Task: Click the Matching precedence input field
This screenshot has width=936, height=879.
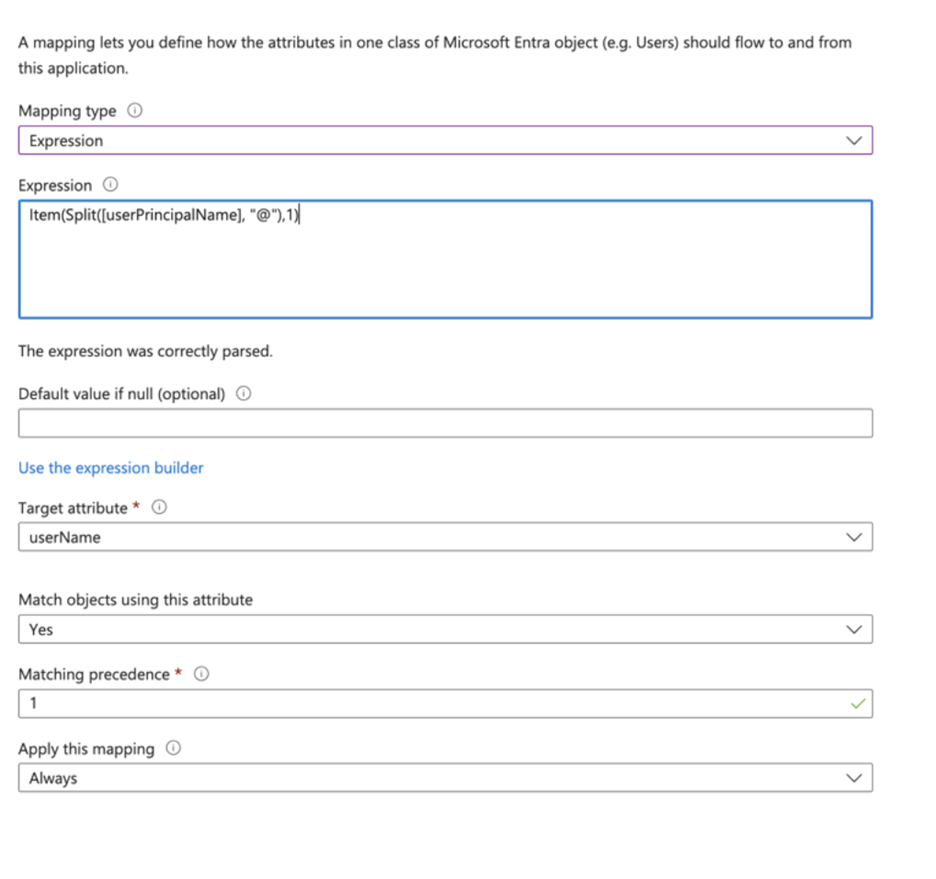Action: click(x=445, y=704)
